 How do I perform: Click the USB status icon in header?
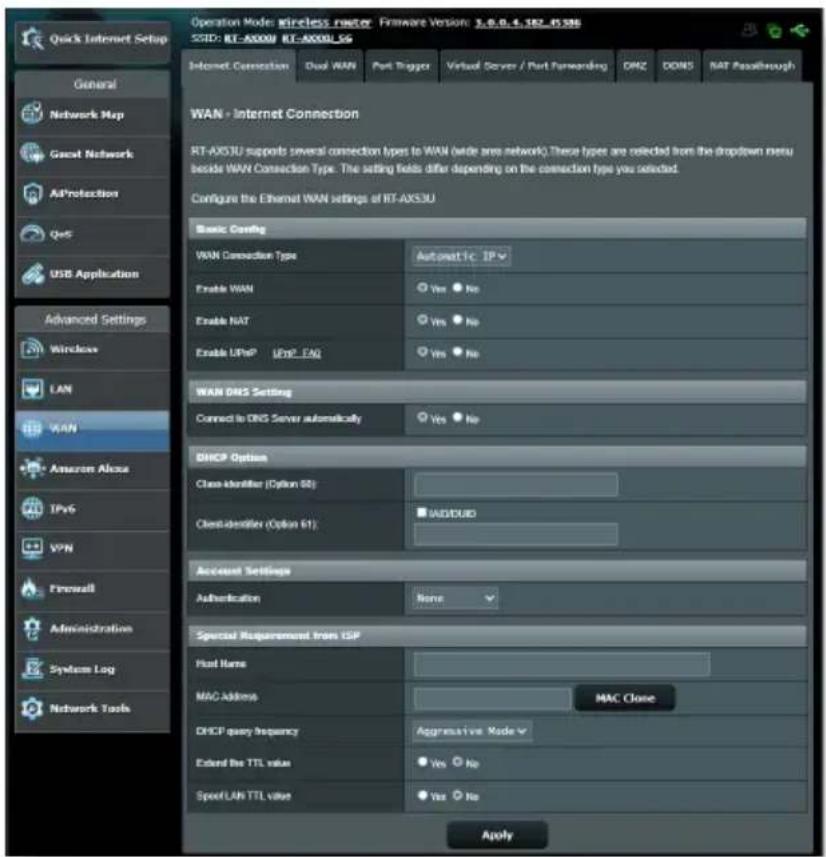(799, 30)
